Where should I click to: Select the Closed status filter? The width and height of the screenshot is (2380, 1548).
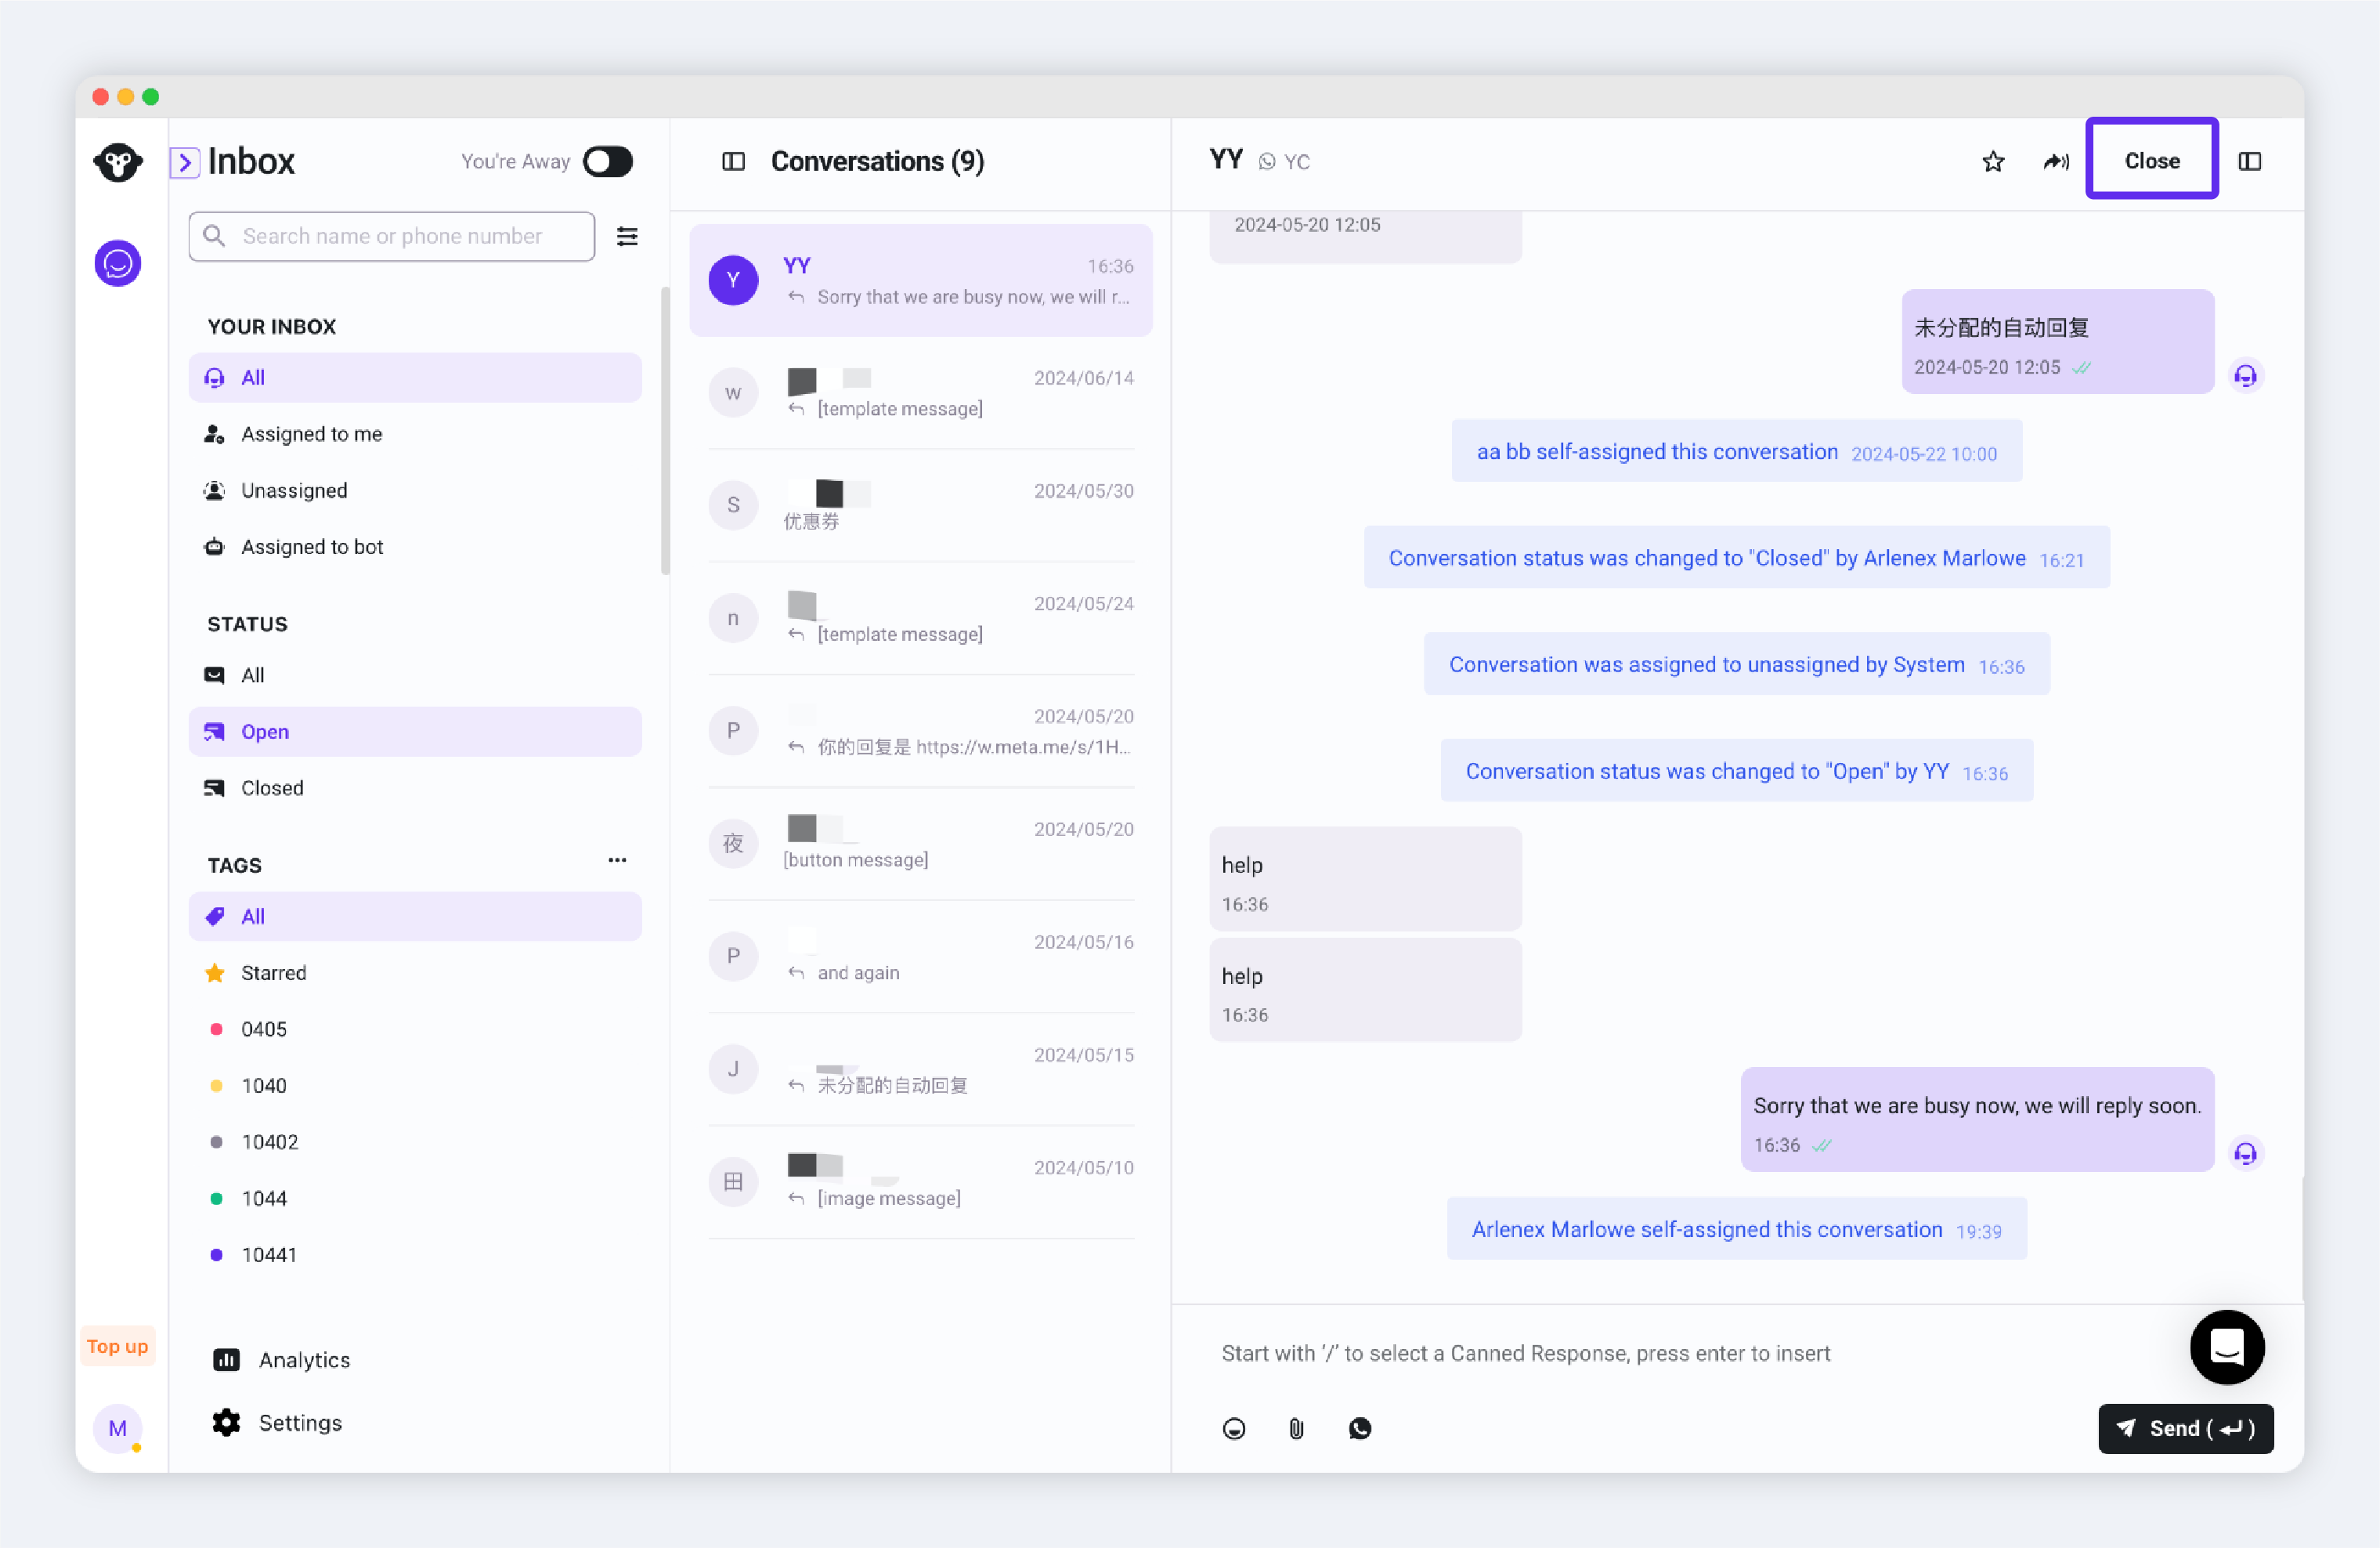point(271,788)
